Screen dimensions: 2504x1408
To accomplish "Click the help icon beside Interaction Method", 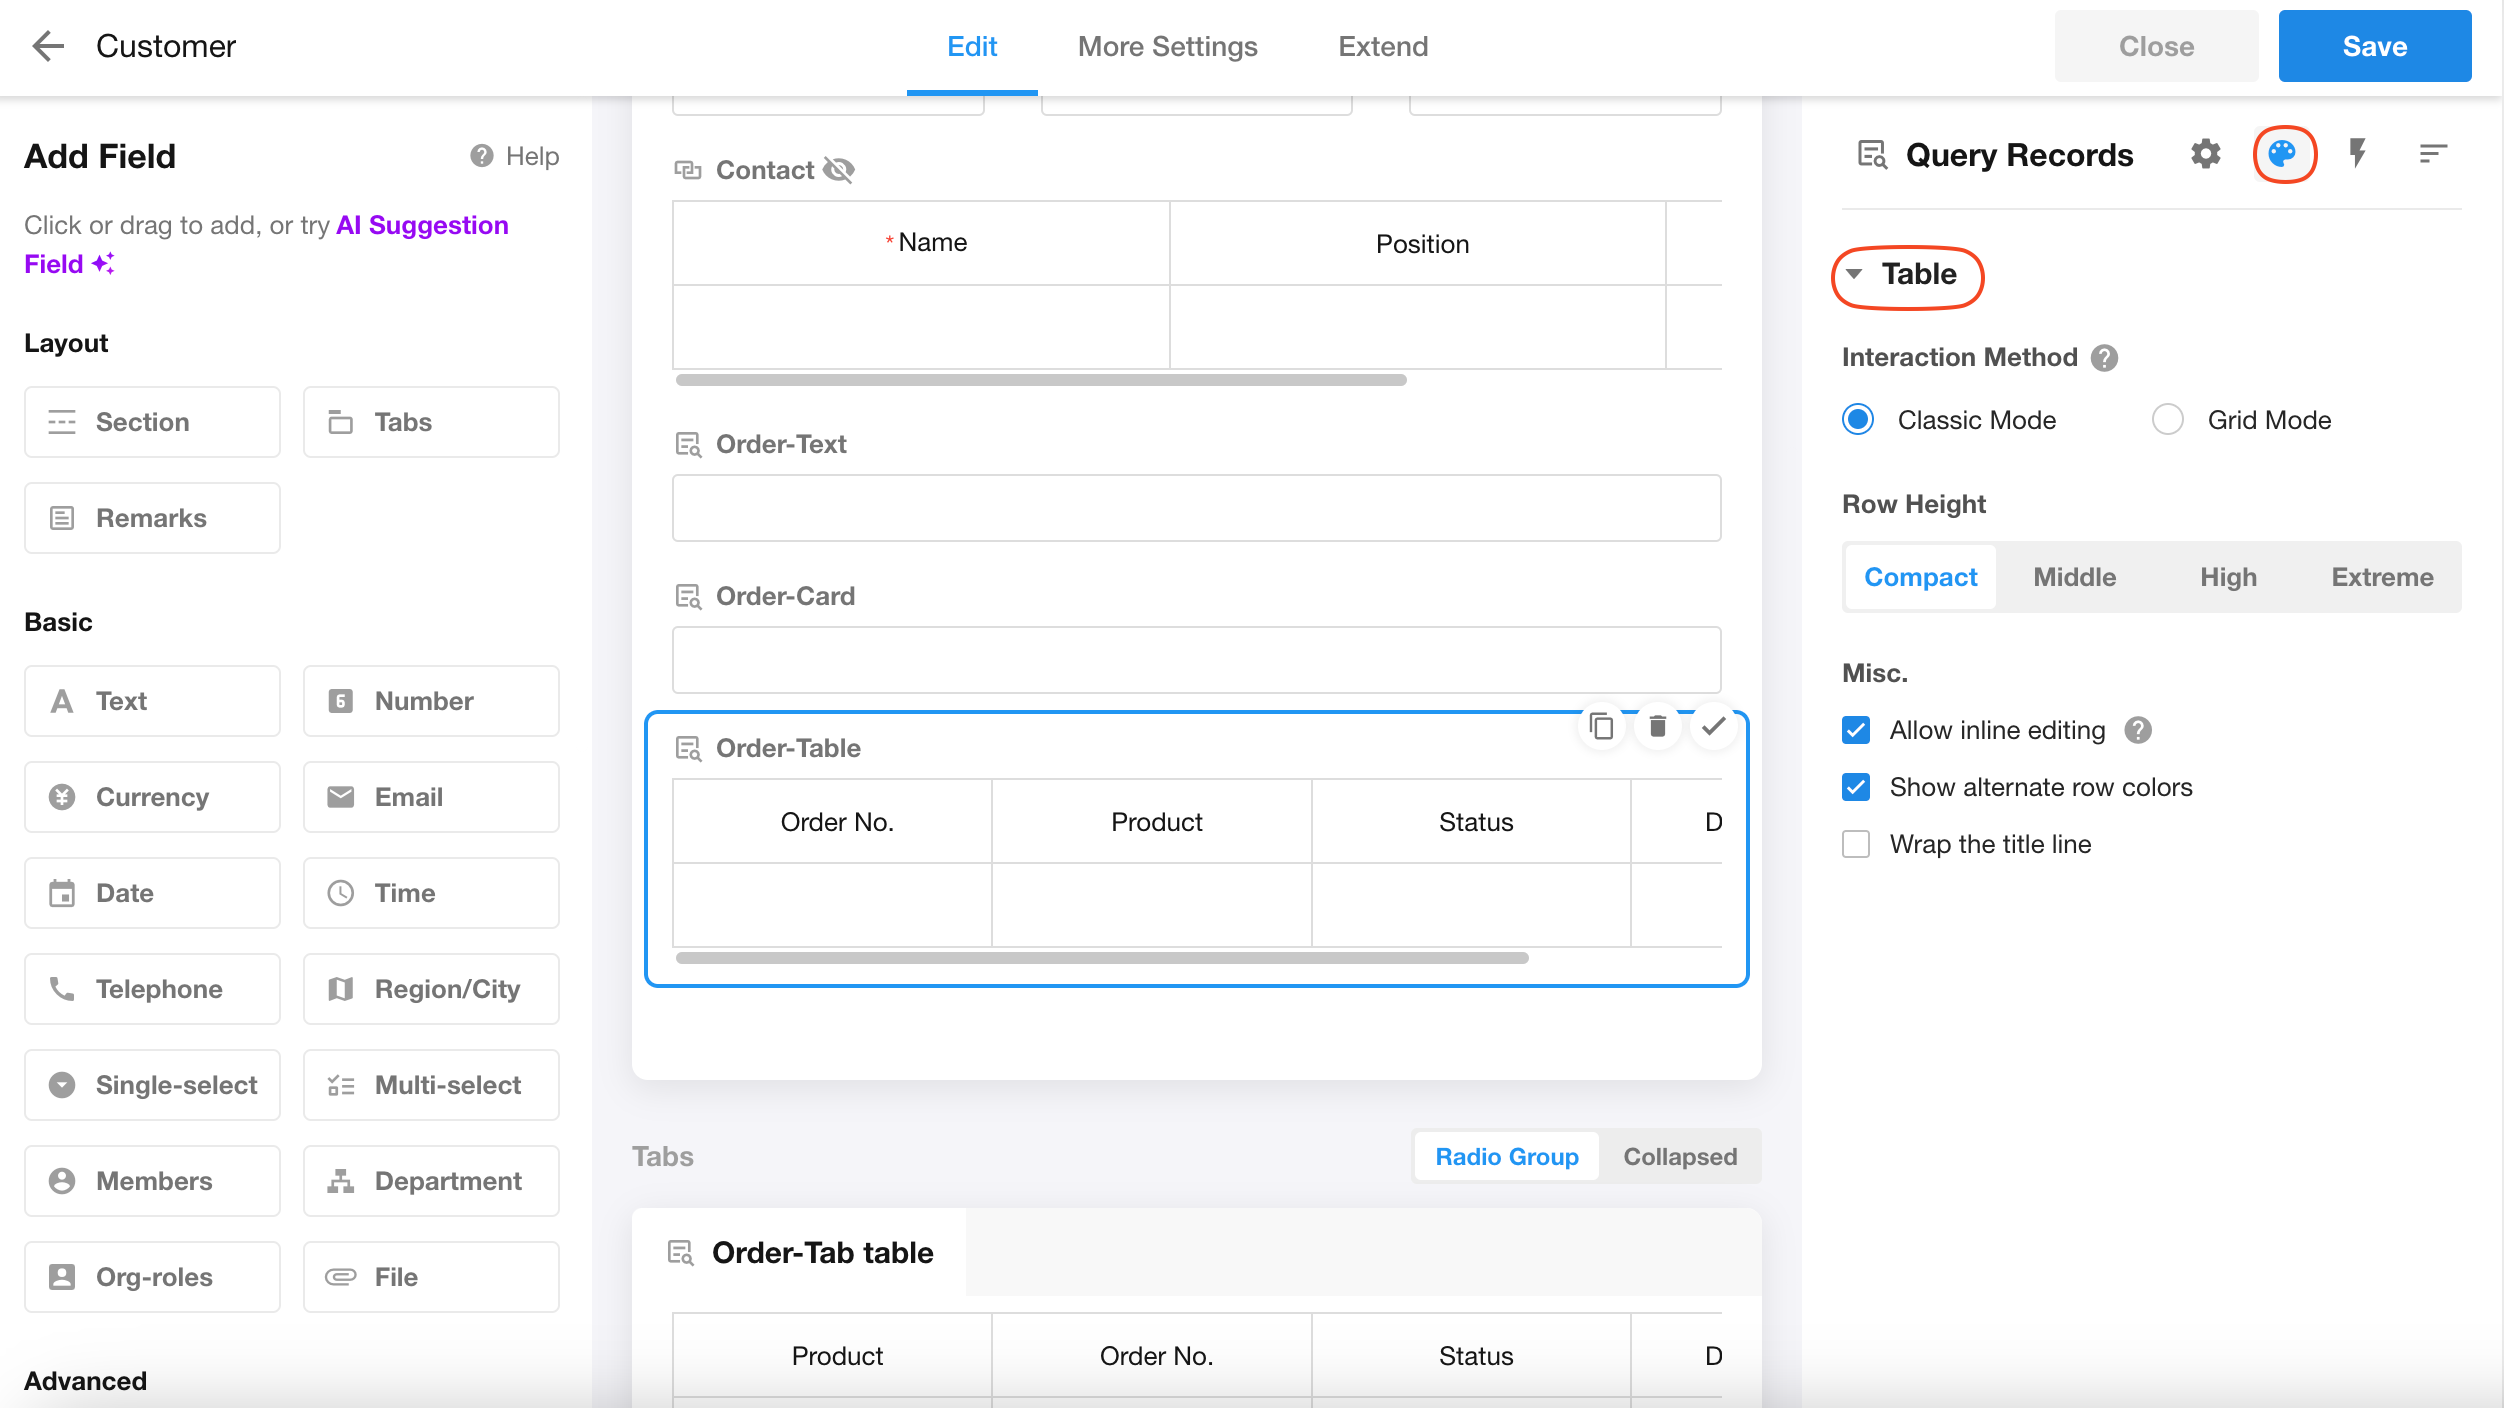I will point(2104,358).
